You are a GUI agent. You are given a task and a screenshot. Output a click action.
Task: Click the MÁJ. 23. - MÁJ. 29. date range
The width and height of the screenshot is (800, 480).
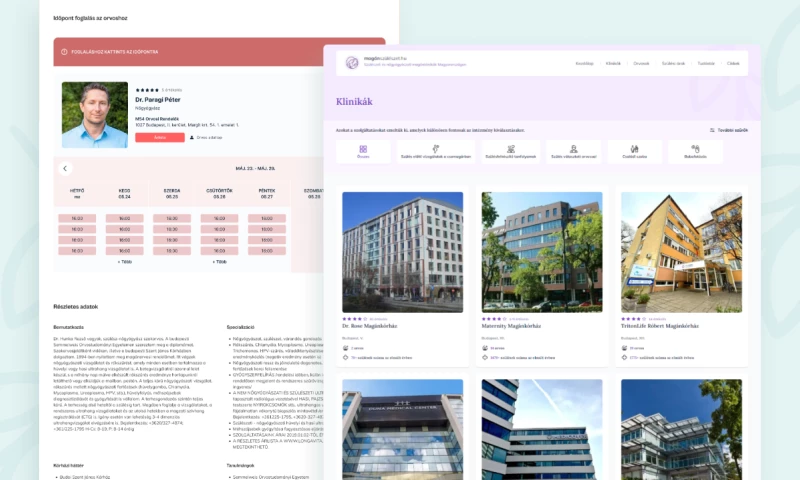coord(255,168)
